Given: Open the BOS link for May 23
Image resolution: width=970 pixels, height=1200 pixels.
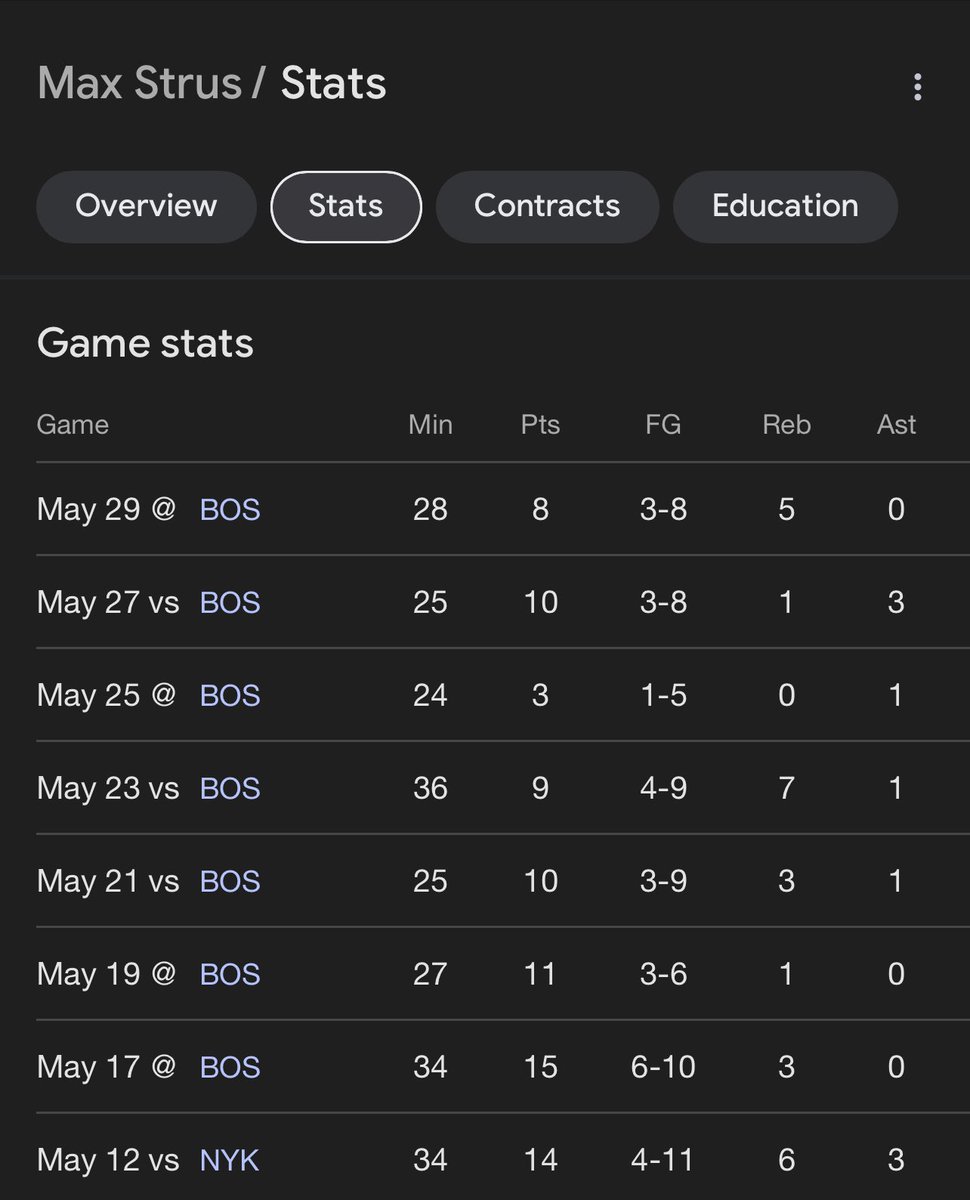Looking at the screenshot, I should 230,789.
